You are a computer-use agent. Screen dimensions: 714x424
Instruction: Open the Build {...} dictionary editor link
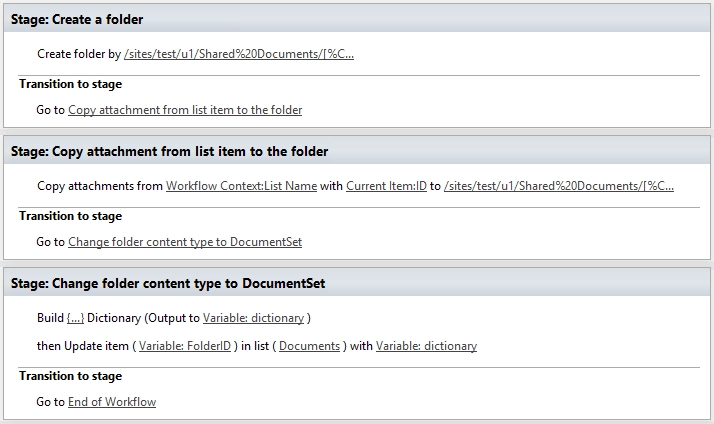75,318
